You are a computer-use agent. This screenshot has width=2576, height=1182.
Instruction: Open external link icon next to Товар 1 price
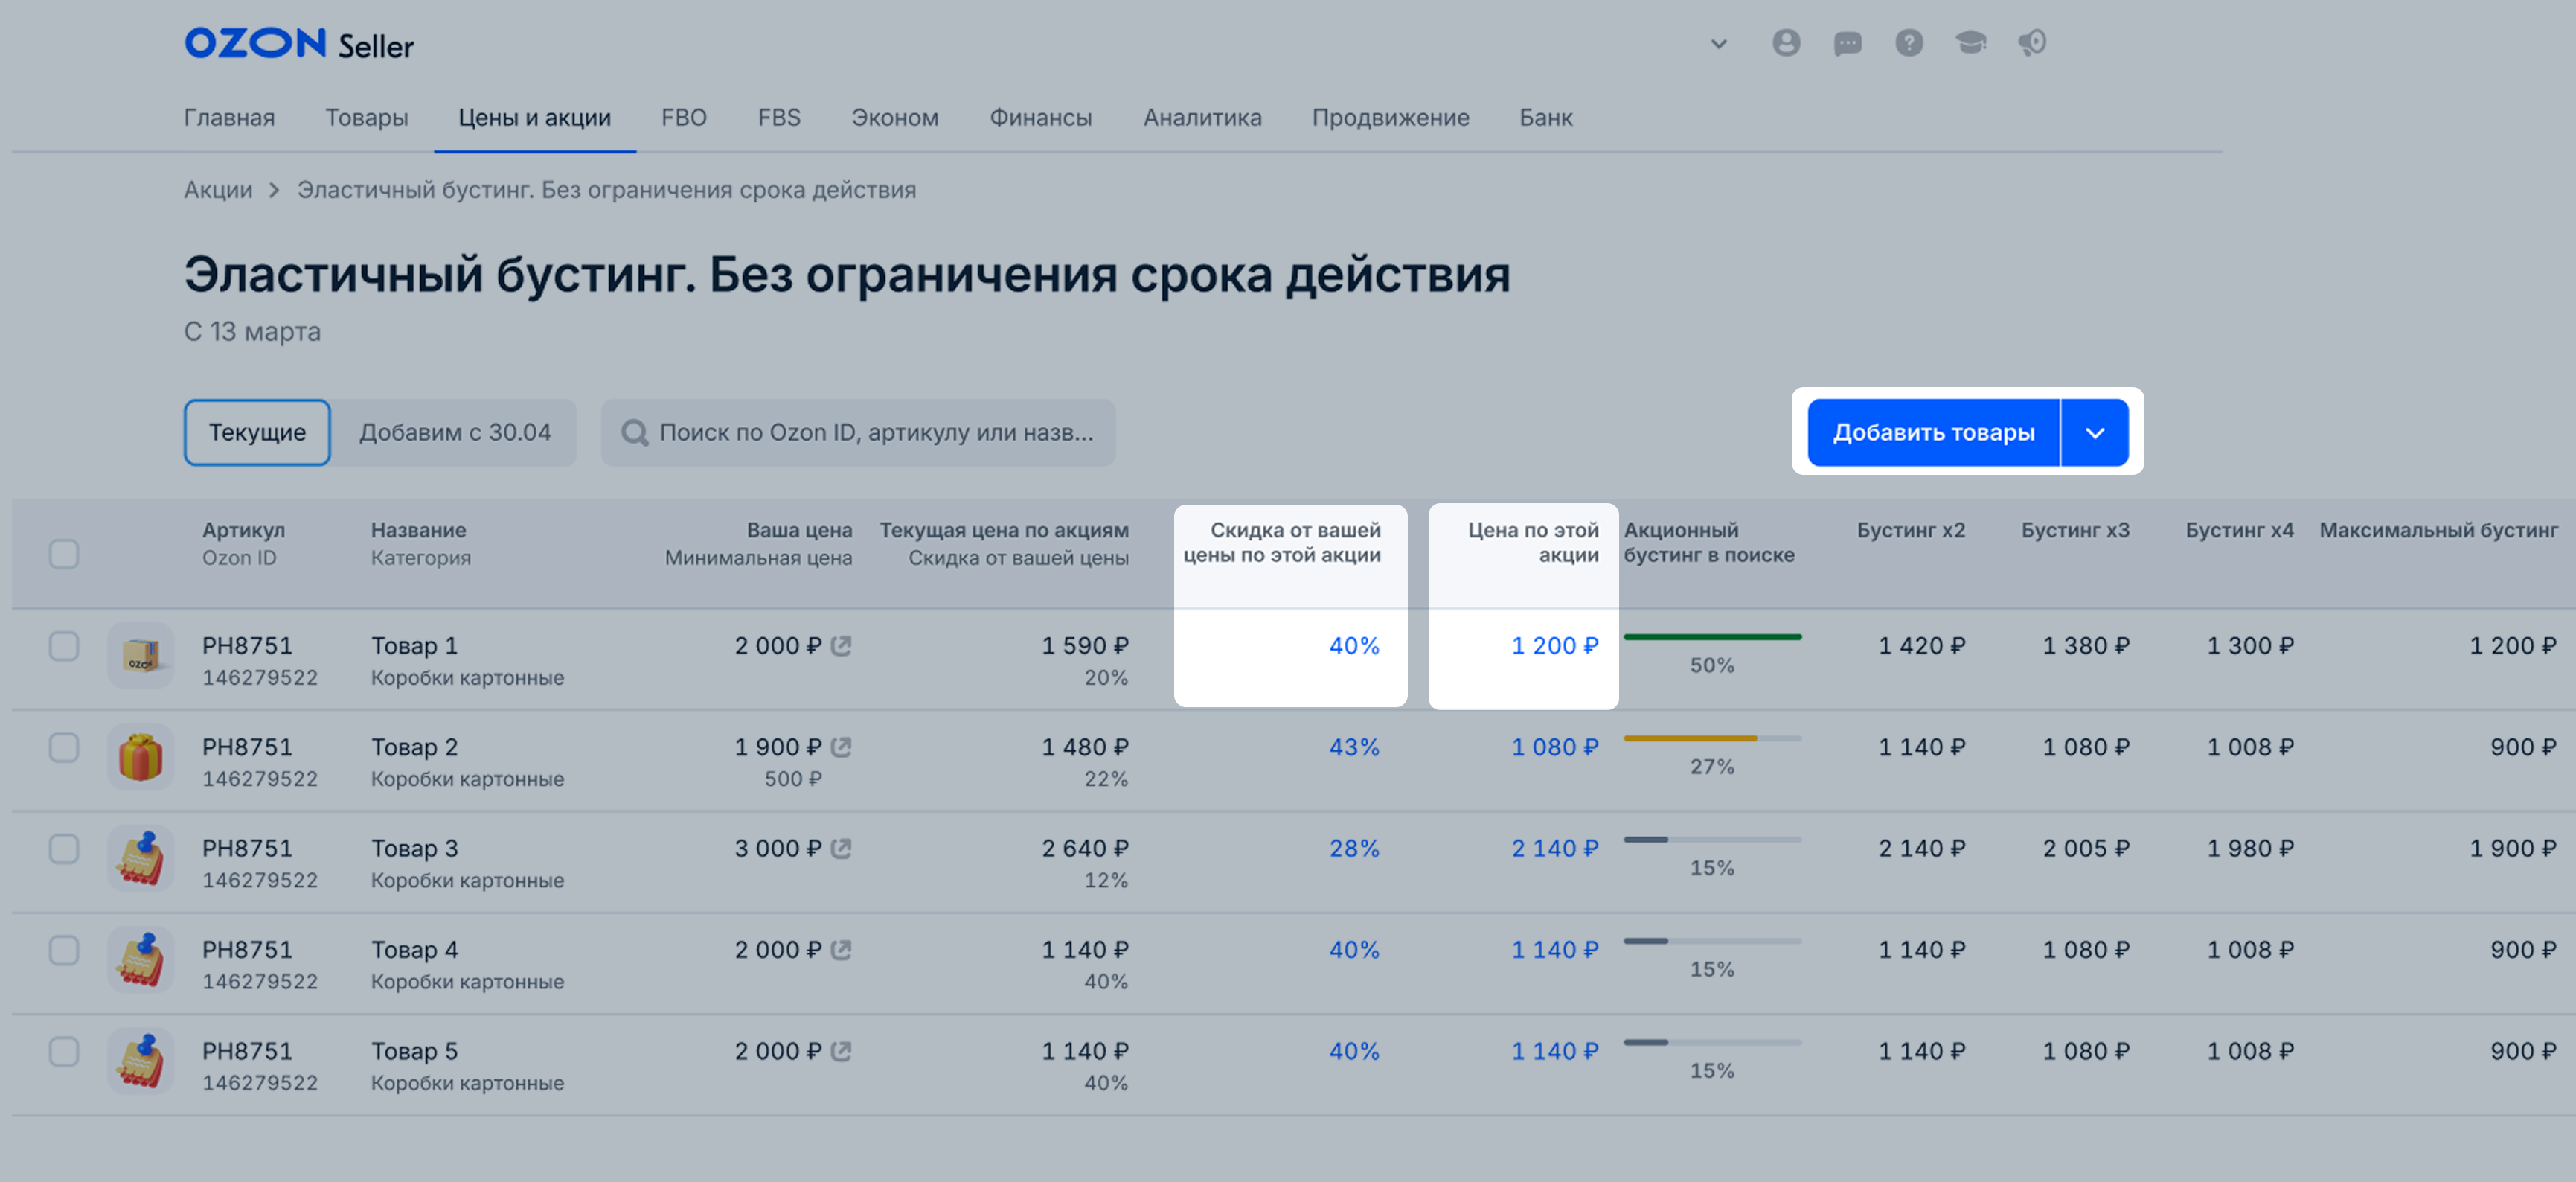(x=842, y=646)
